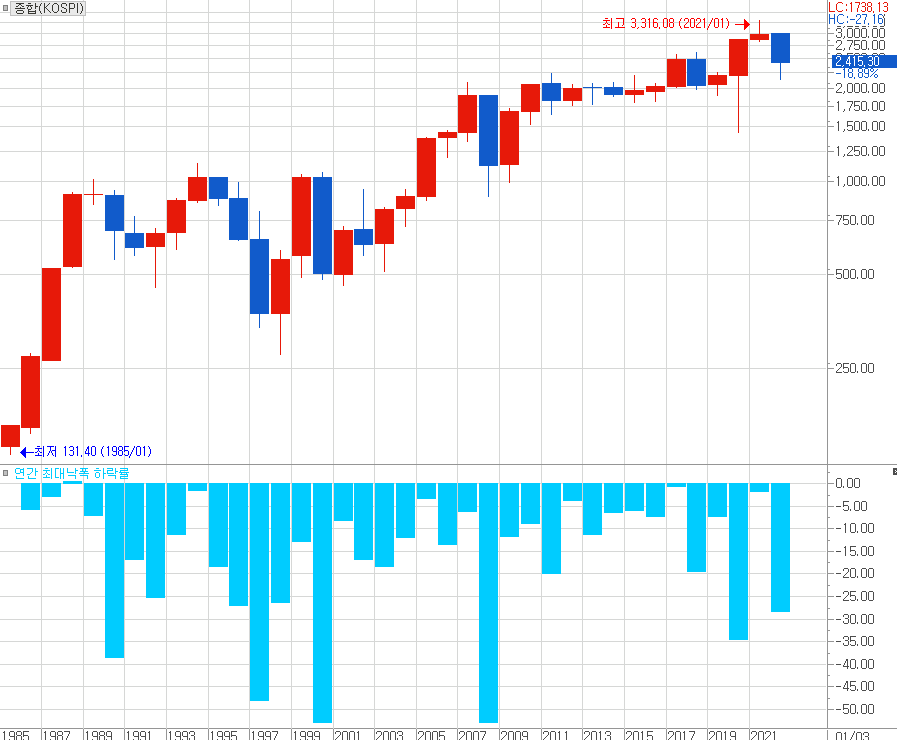
Task: Click the HC:-27.16 readout
Action: pyautogui.click(x=859, y=19)
